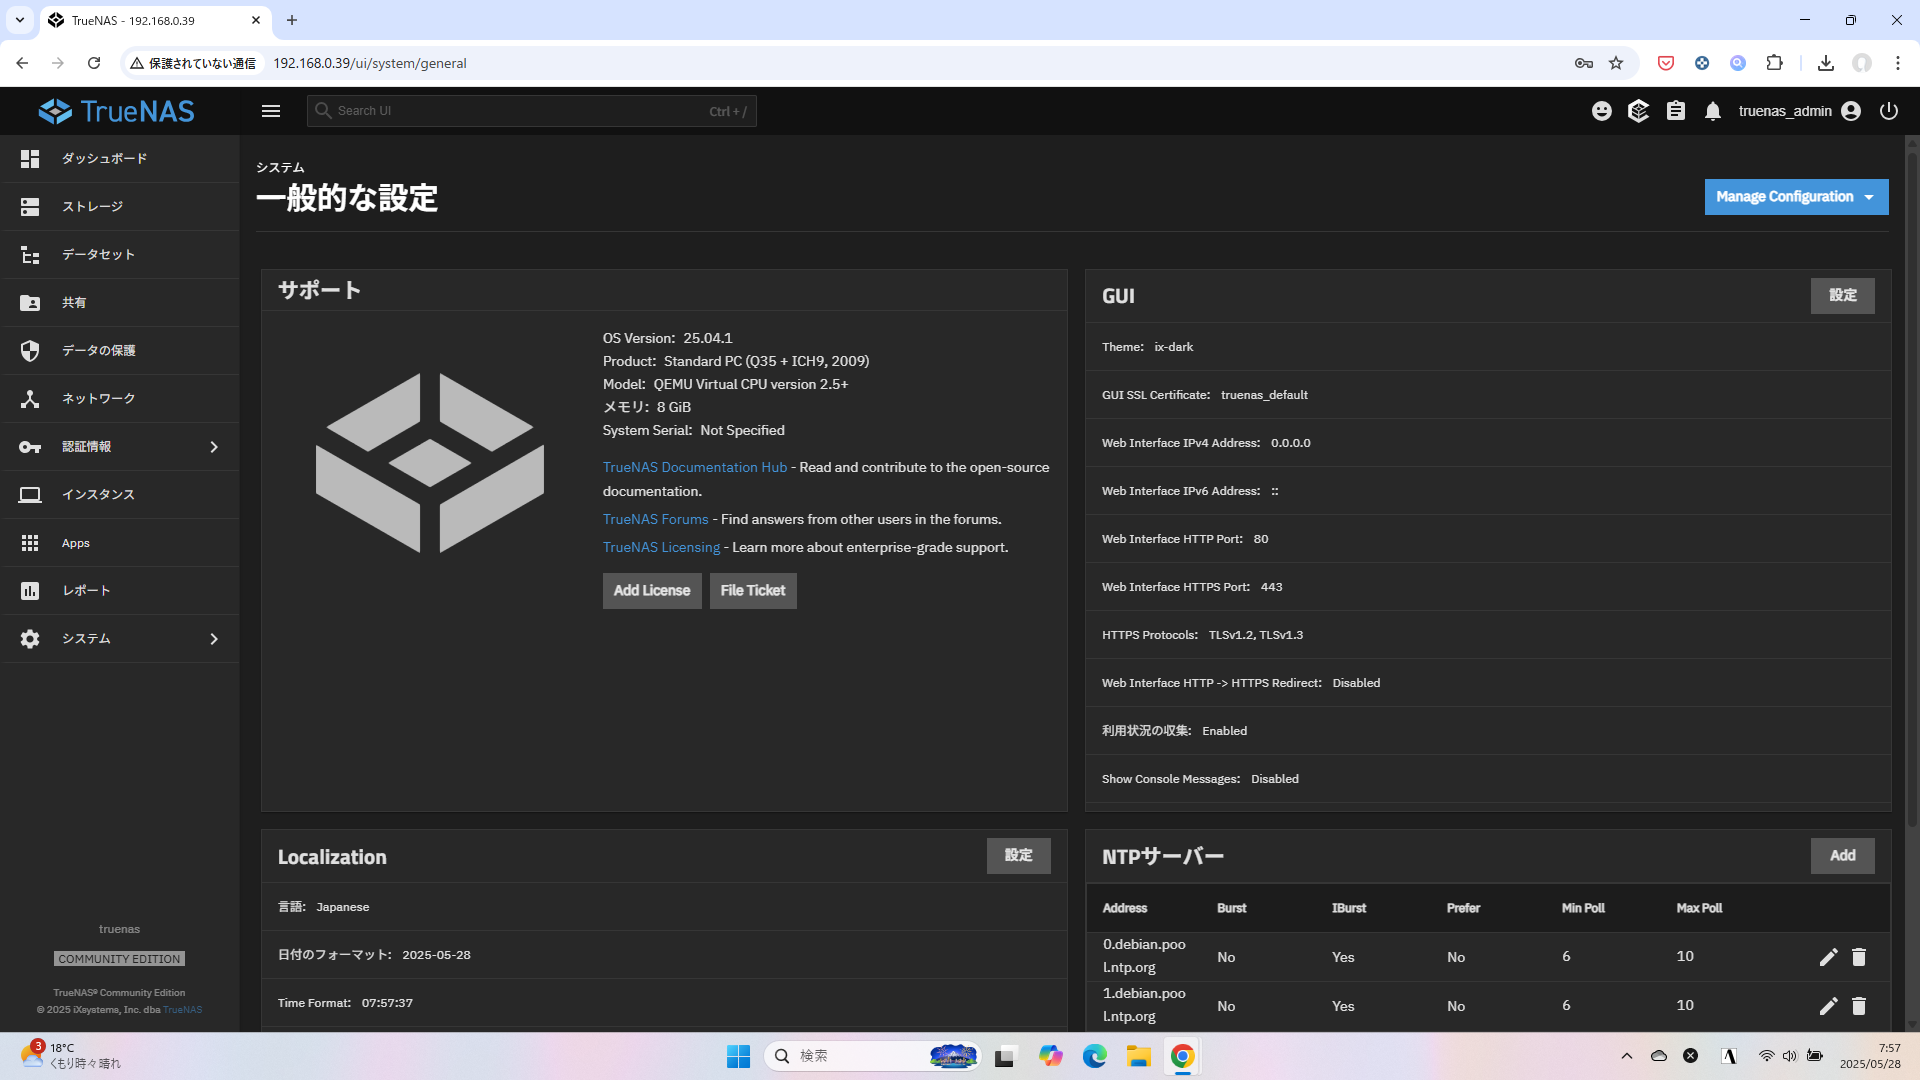This screenshot has height=1080, width=1920.
Task: Click the COMMUNITY EDITION badge
Action: tap(119, 959)
